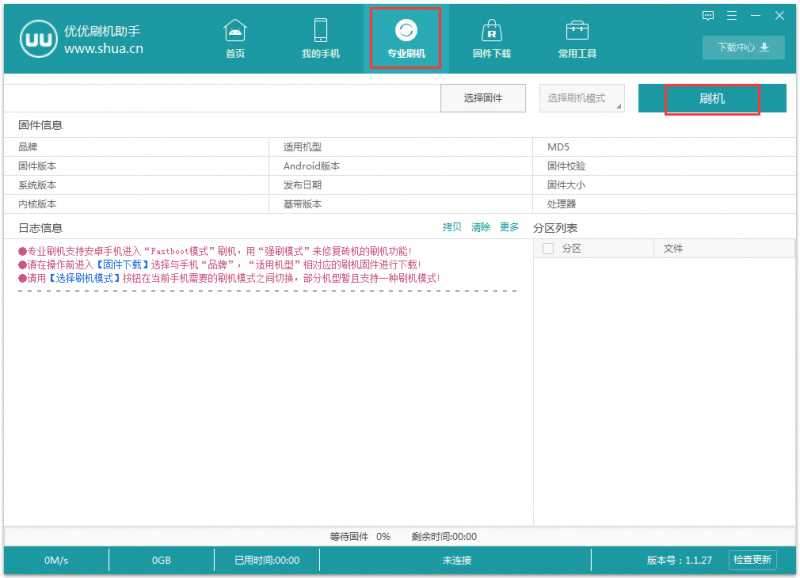Click the 文件 column header

(673, 248)
